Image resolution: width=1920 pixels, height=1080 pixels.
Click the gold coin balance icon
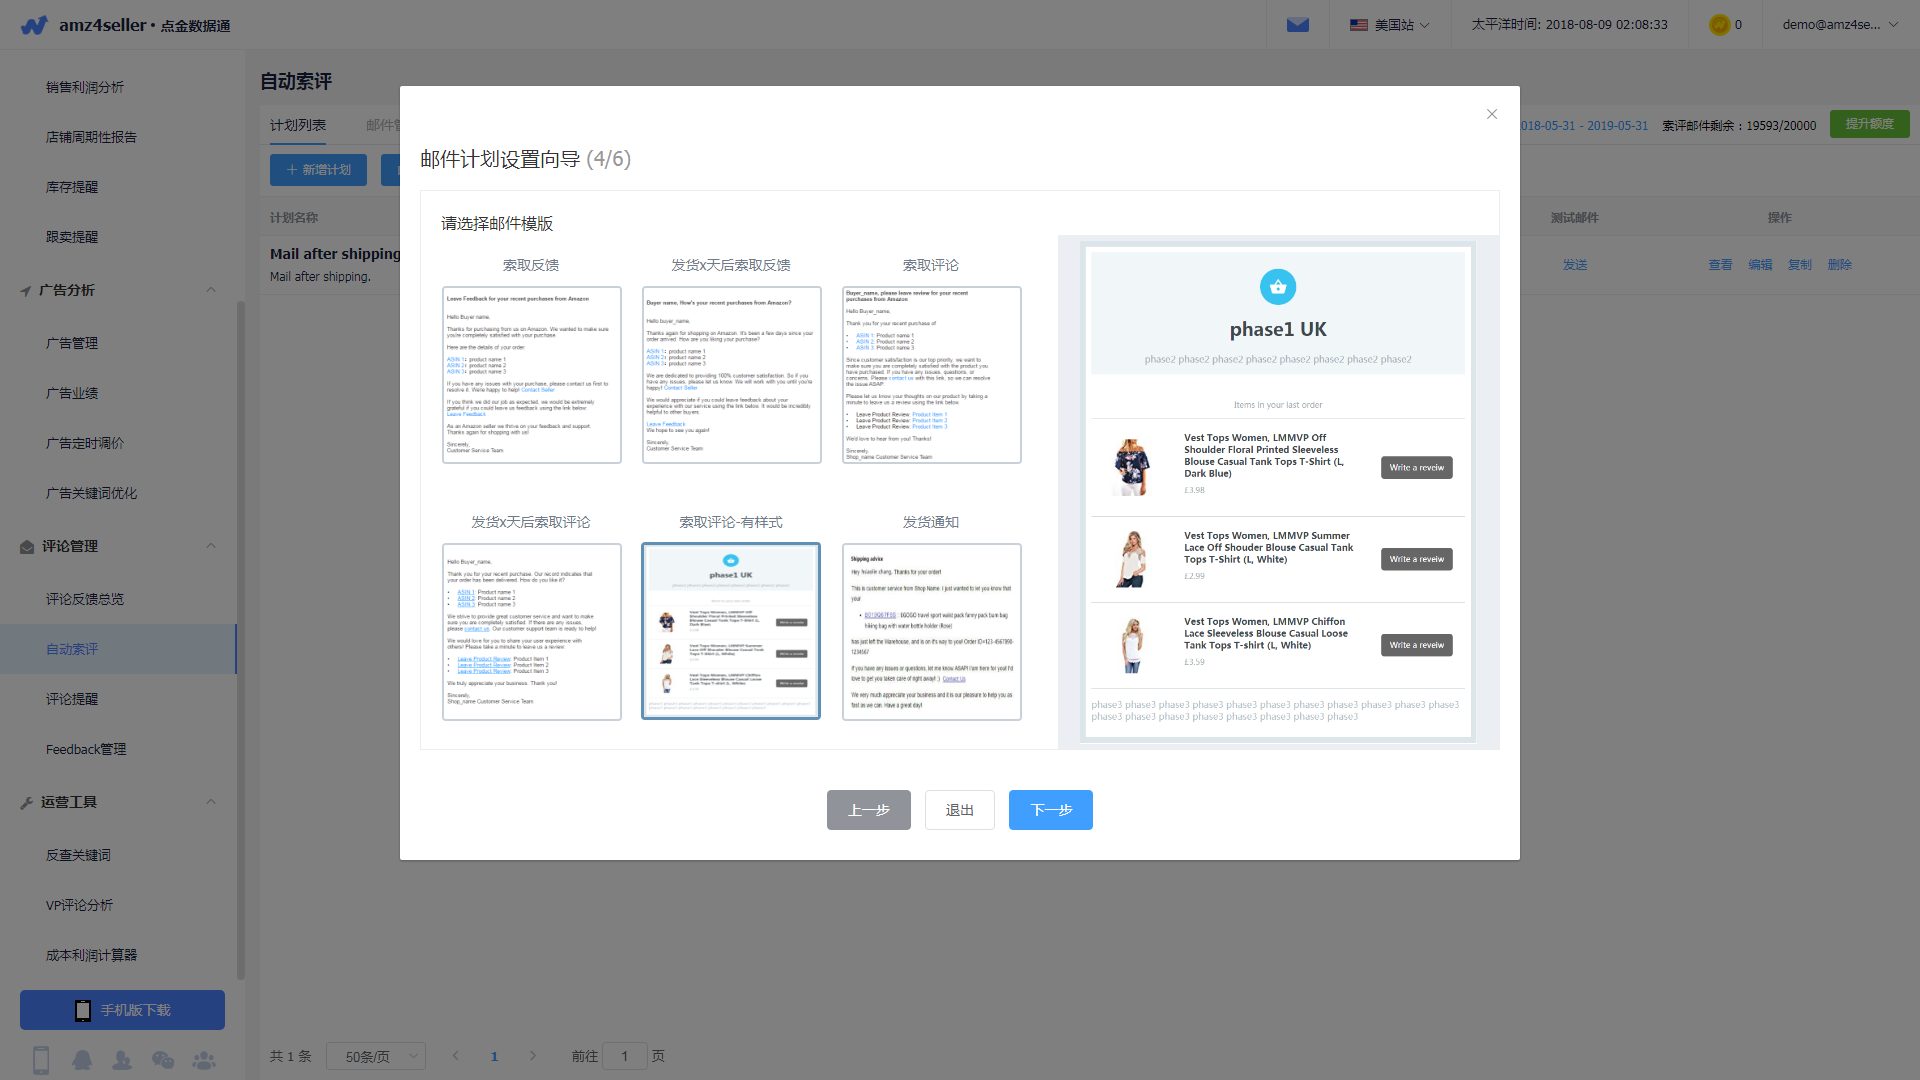pos(1719,25)
